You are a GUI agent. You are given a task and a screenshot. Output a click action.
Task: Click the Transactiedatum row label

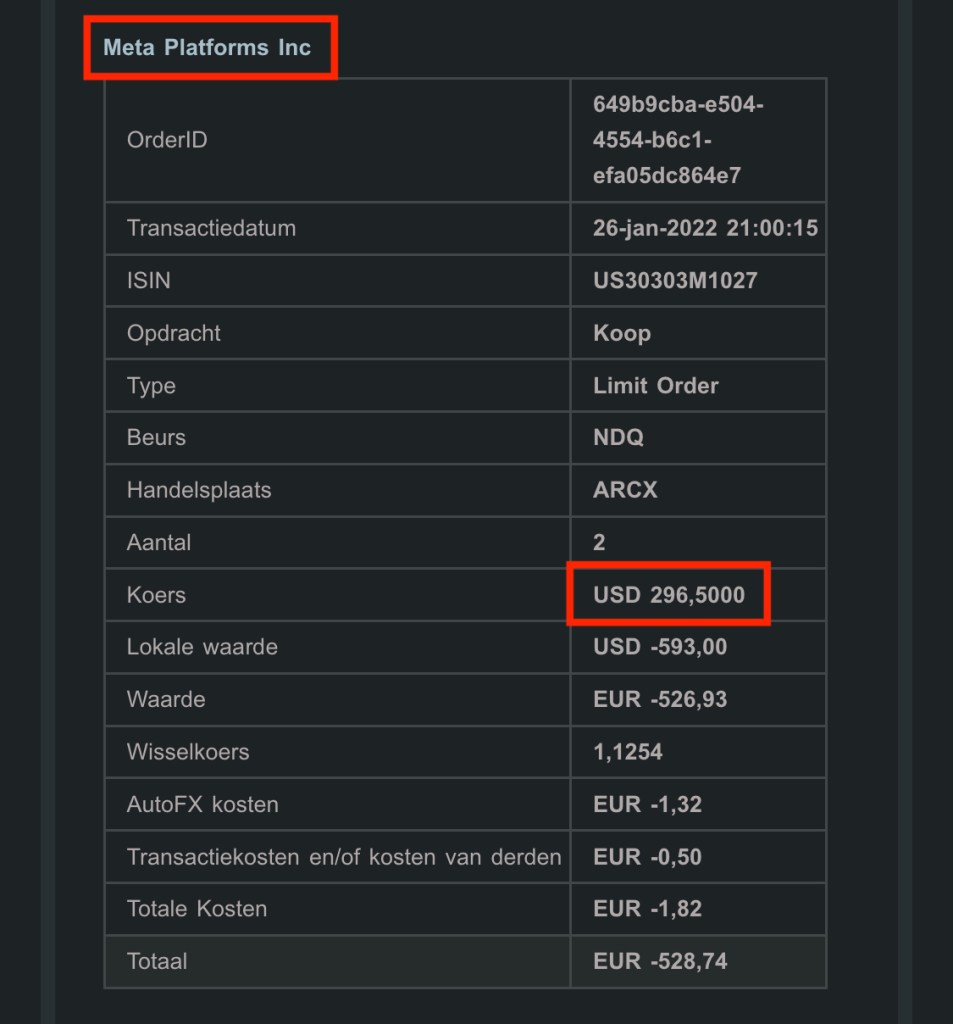(x=211, y=228)
